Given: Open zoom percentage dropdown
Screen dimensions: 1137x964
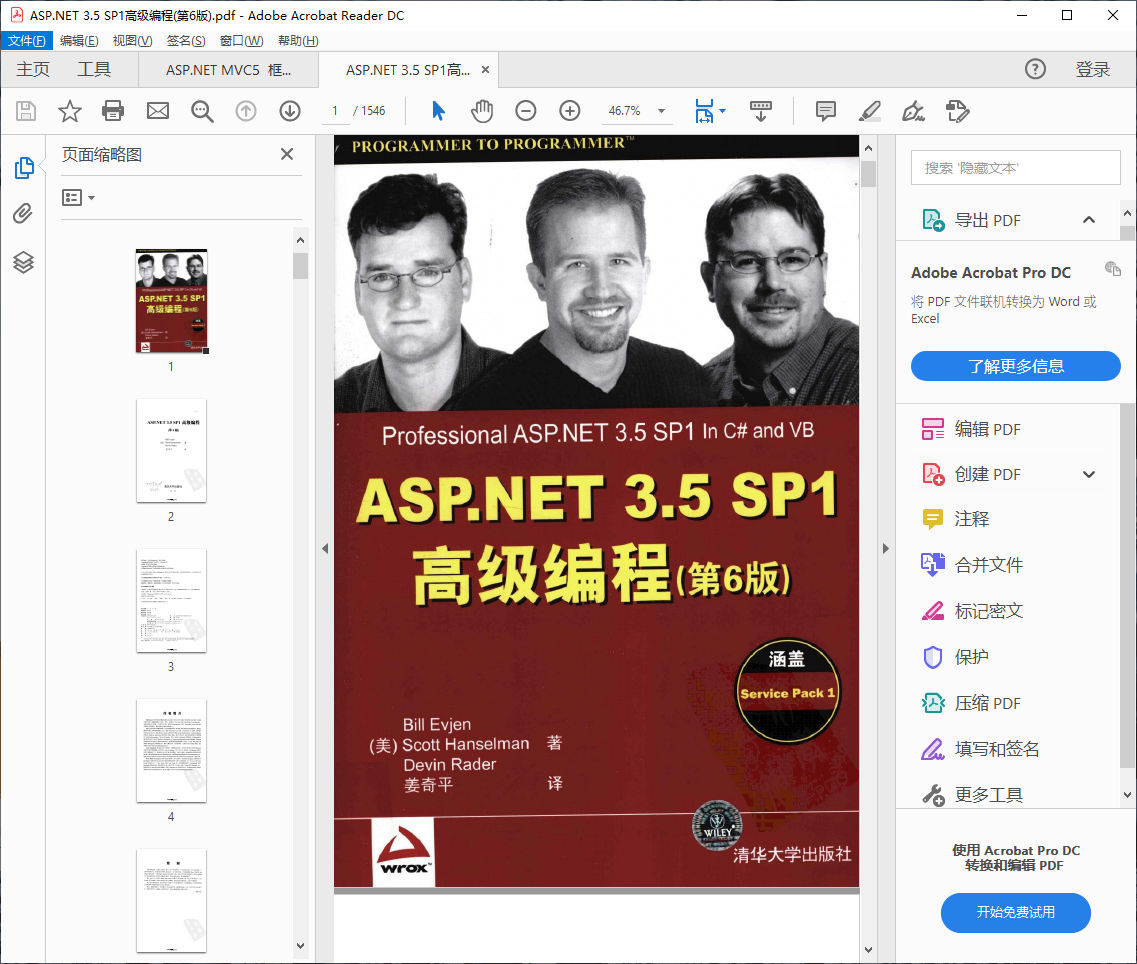Looking at the screenshot, I should [x=661, y=111].
